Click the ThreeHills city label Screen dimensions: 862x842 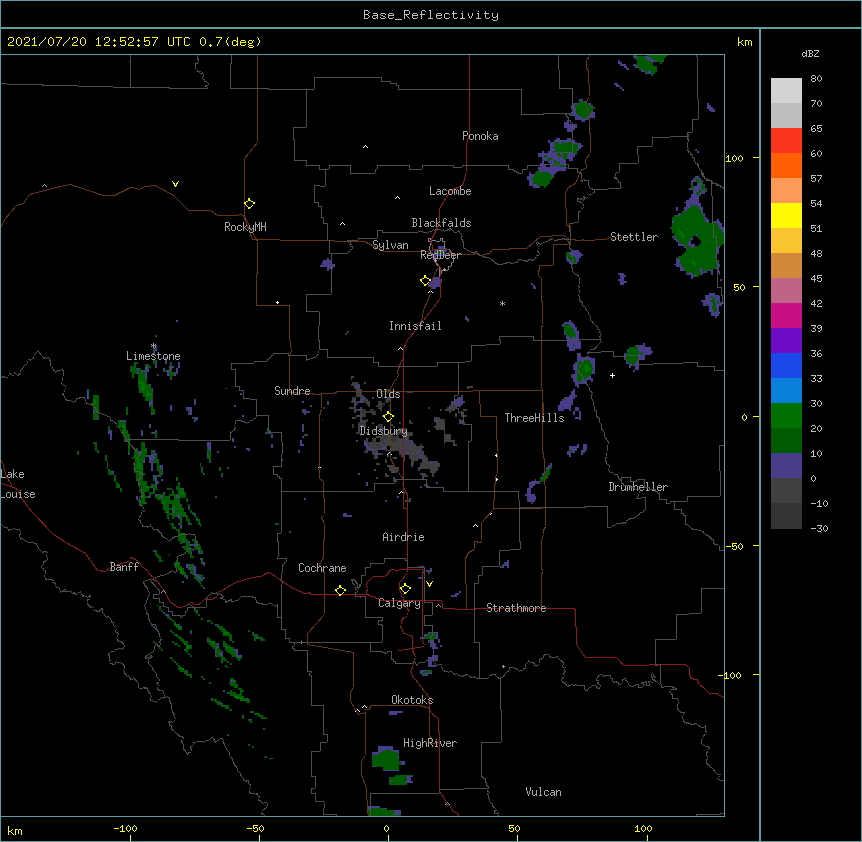[x=534, y=418]
